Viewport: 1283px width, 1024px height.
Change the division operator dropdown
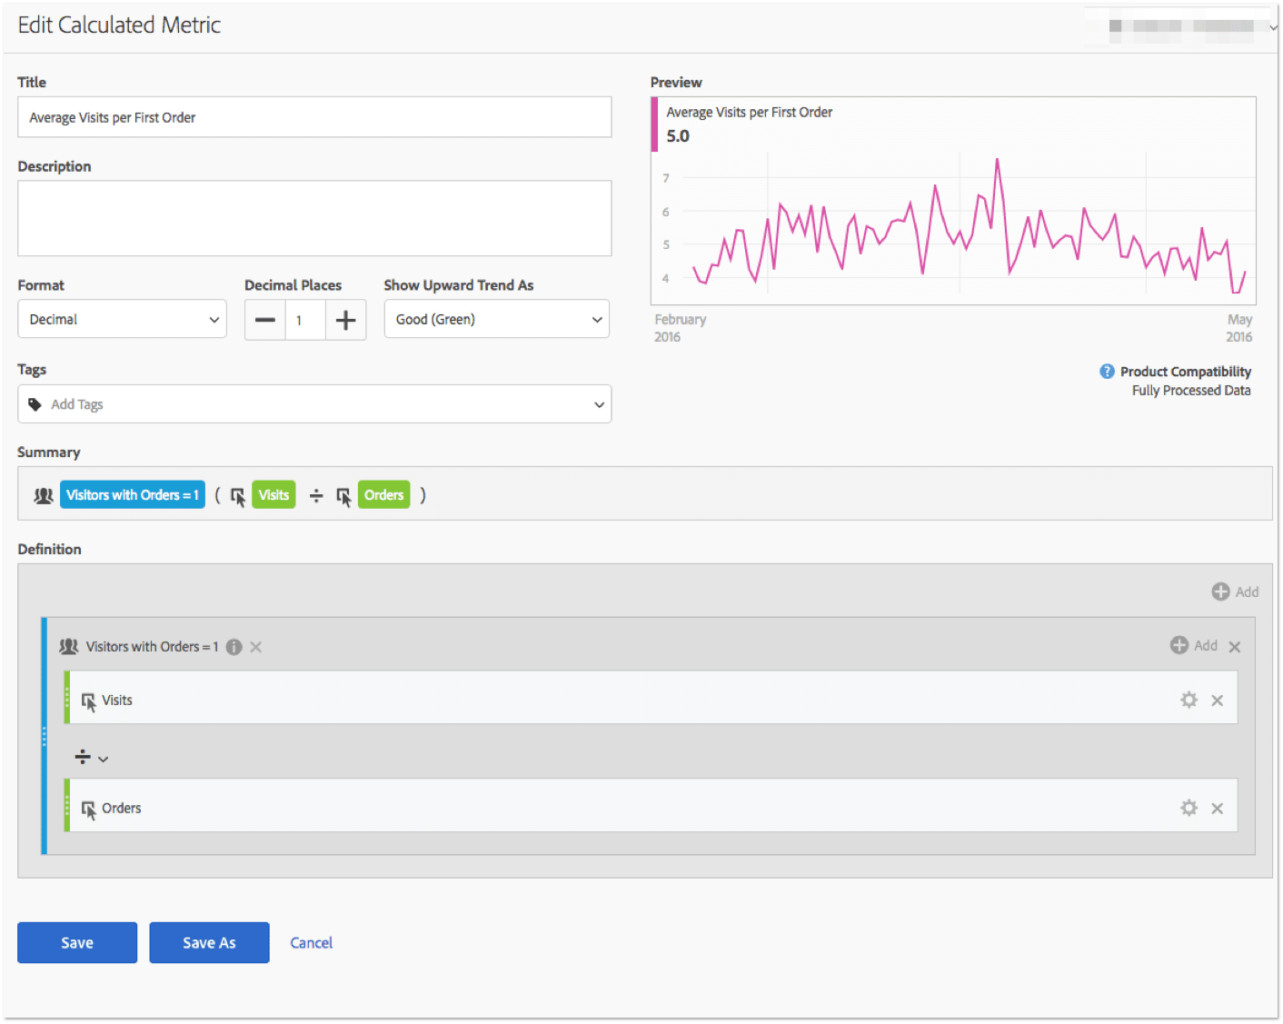point(91,758)
